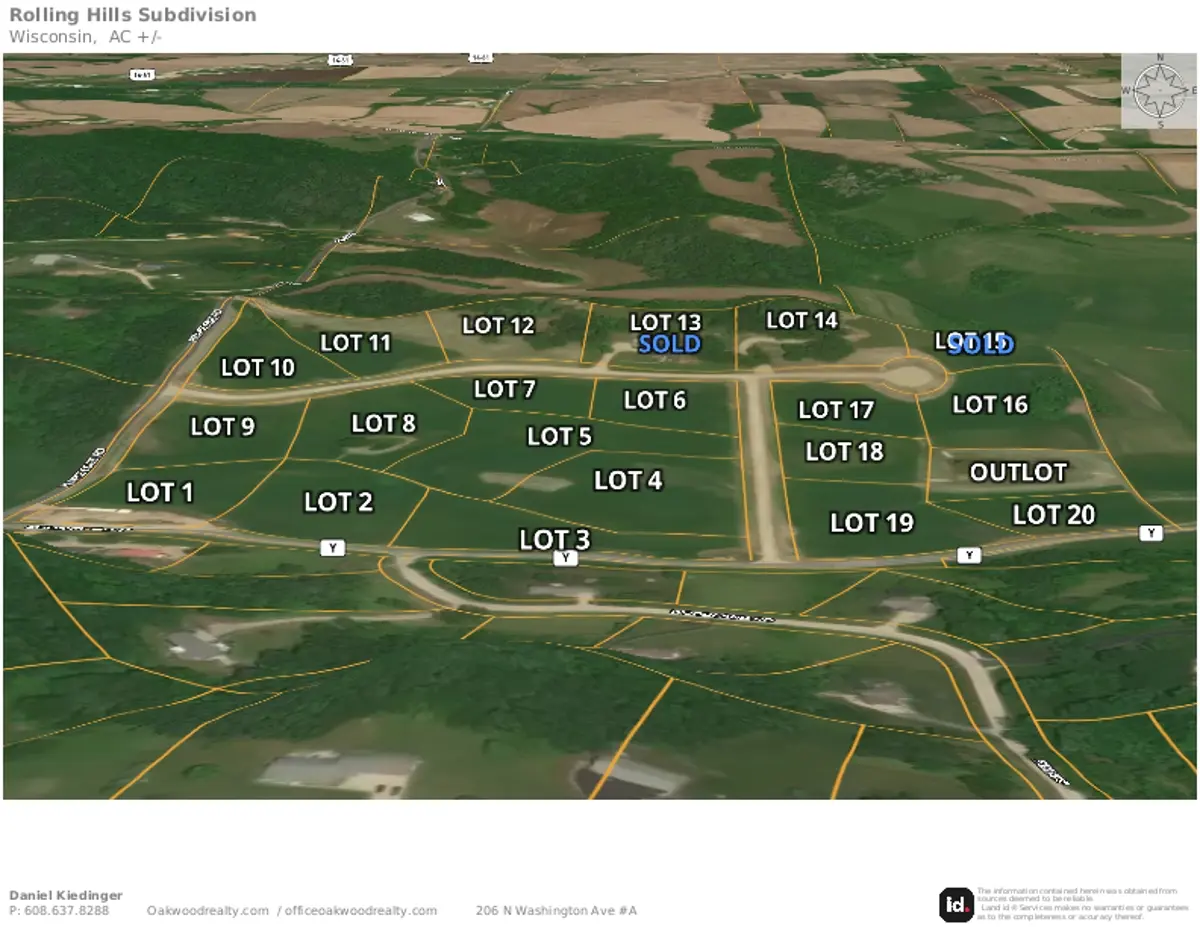Select the LOT 4 label
Screen dimensions: 1200x927
(x=628, y=481)
